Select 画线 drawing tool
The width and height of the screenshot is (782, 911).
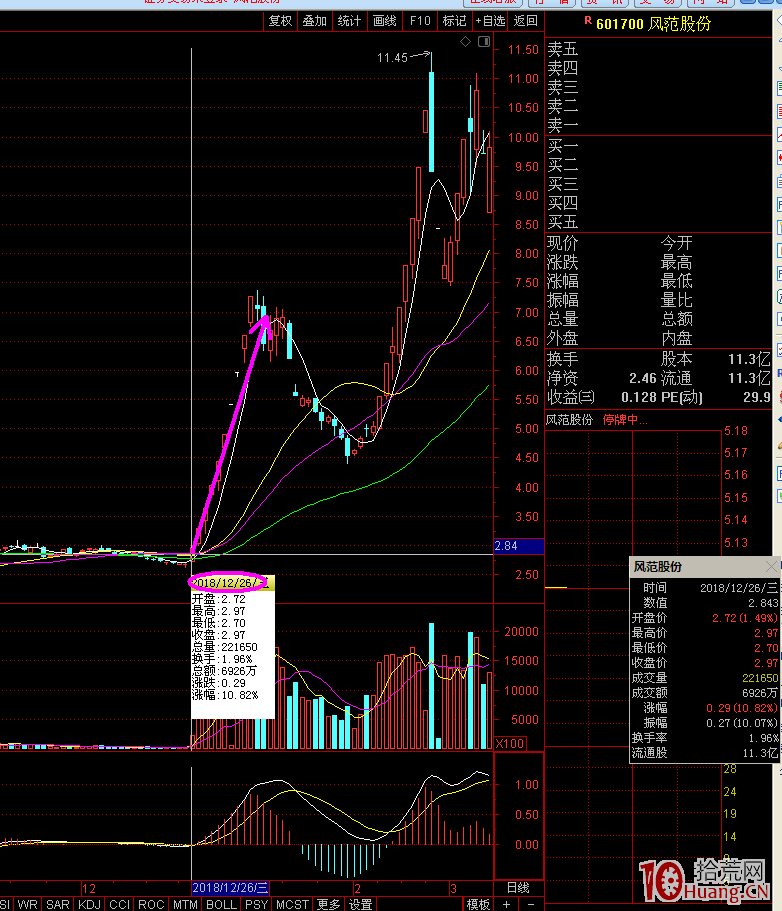tap(384, 21)
